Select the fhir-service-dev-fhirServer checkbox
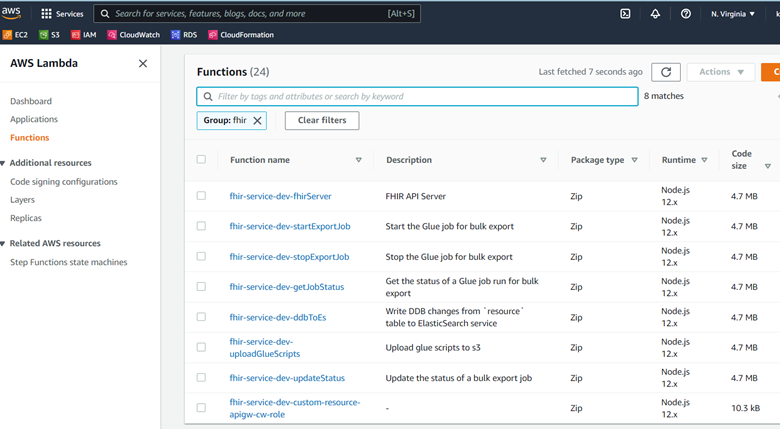Viewport: 780px width, 429px height. 201,196
